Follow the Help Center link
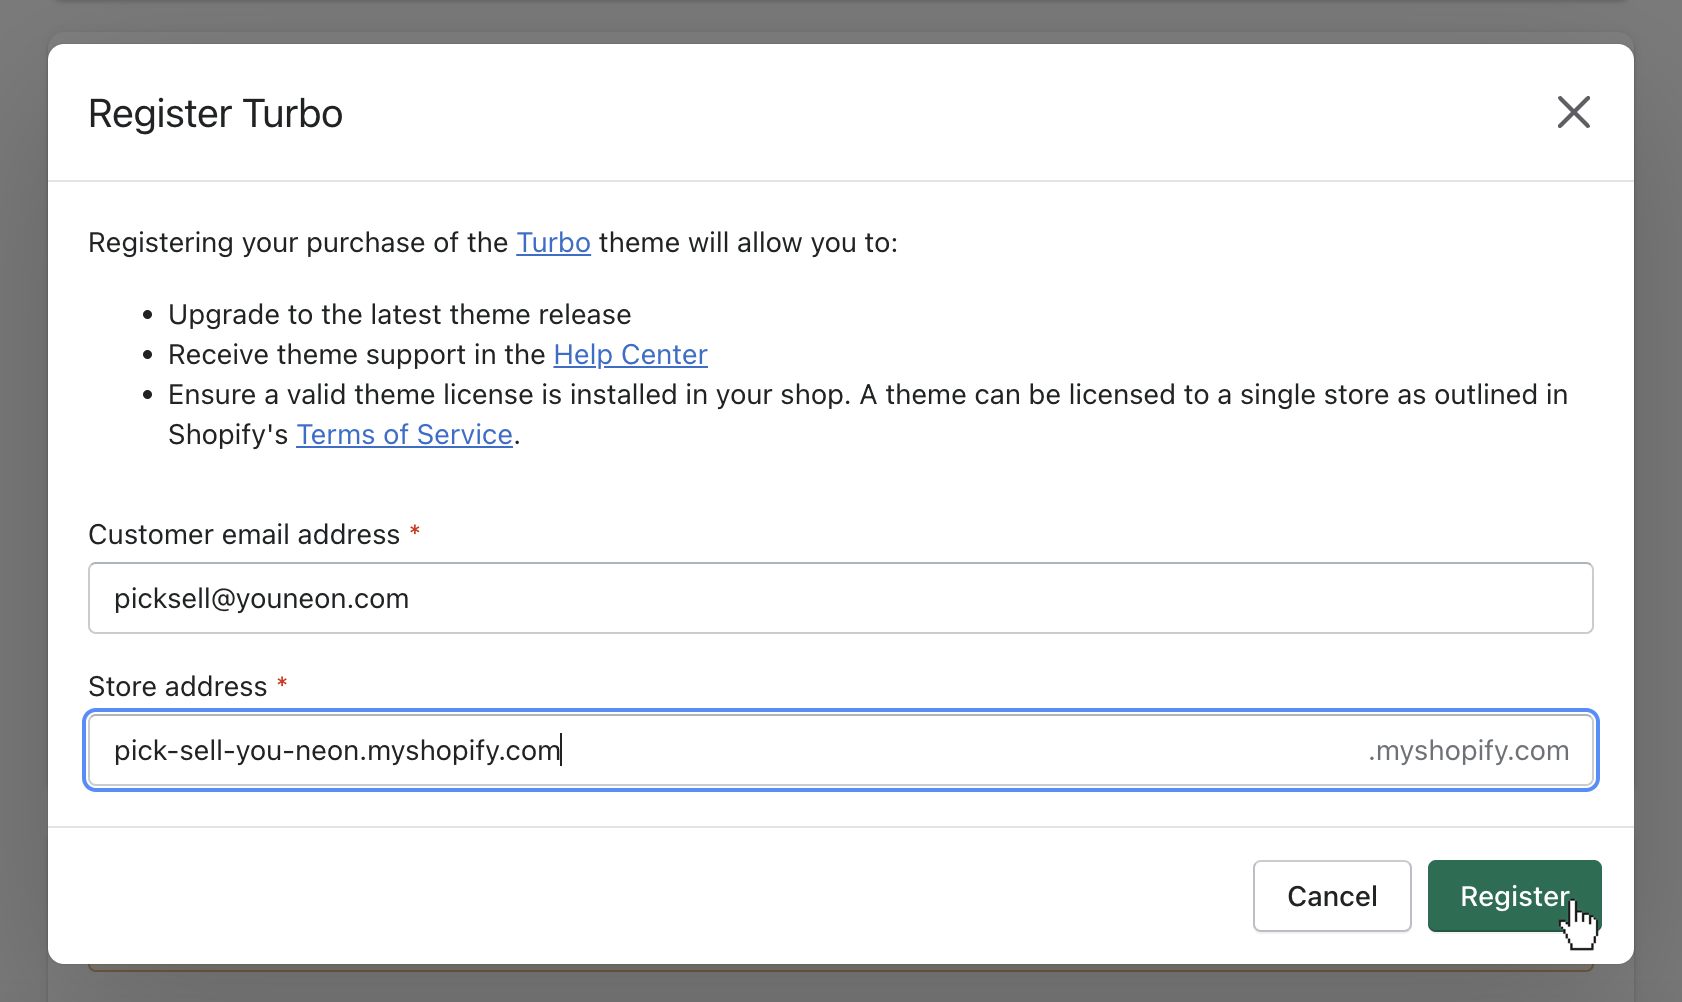The width and height of the screenshot is (1682, 1002). click(630, 355)
